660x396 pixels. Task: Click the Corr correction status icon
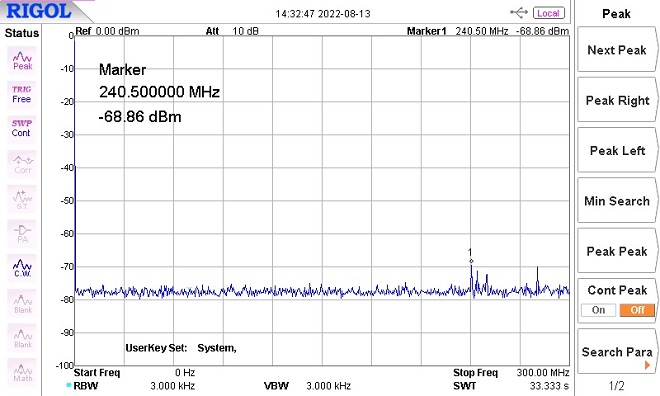pyautogui.click(x=22, y=164)
